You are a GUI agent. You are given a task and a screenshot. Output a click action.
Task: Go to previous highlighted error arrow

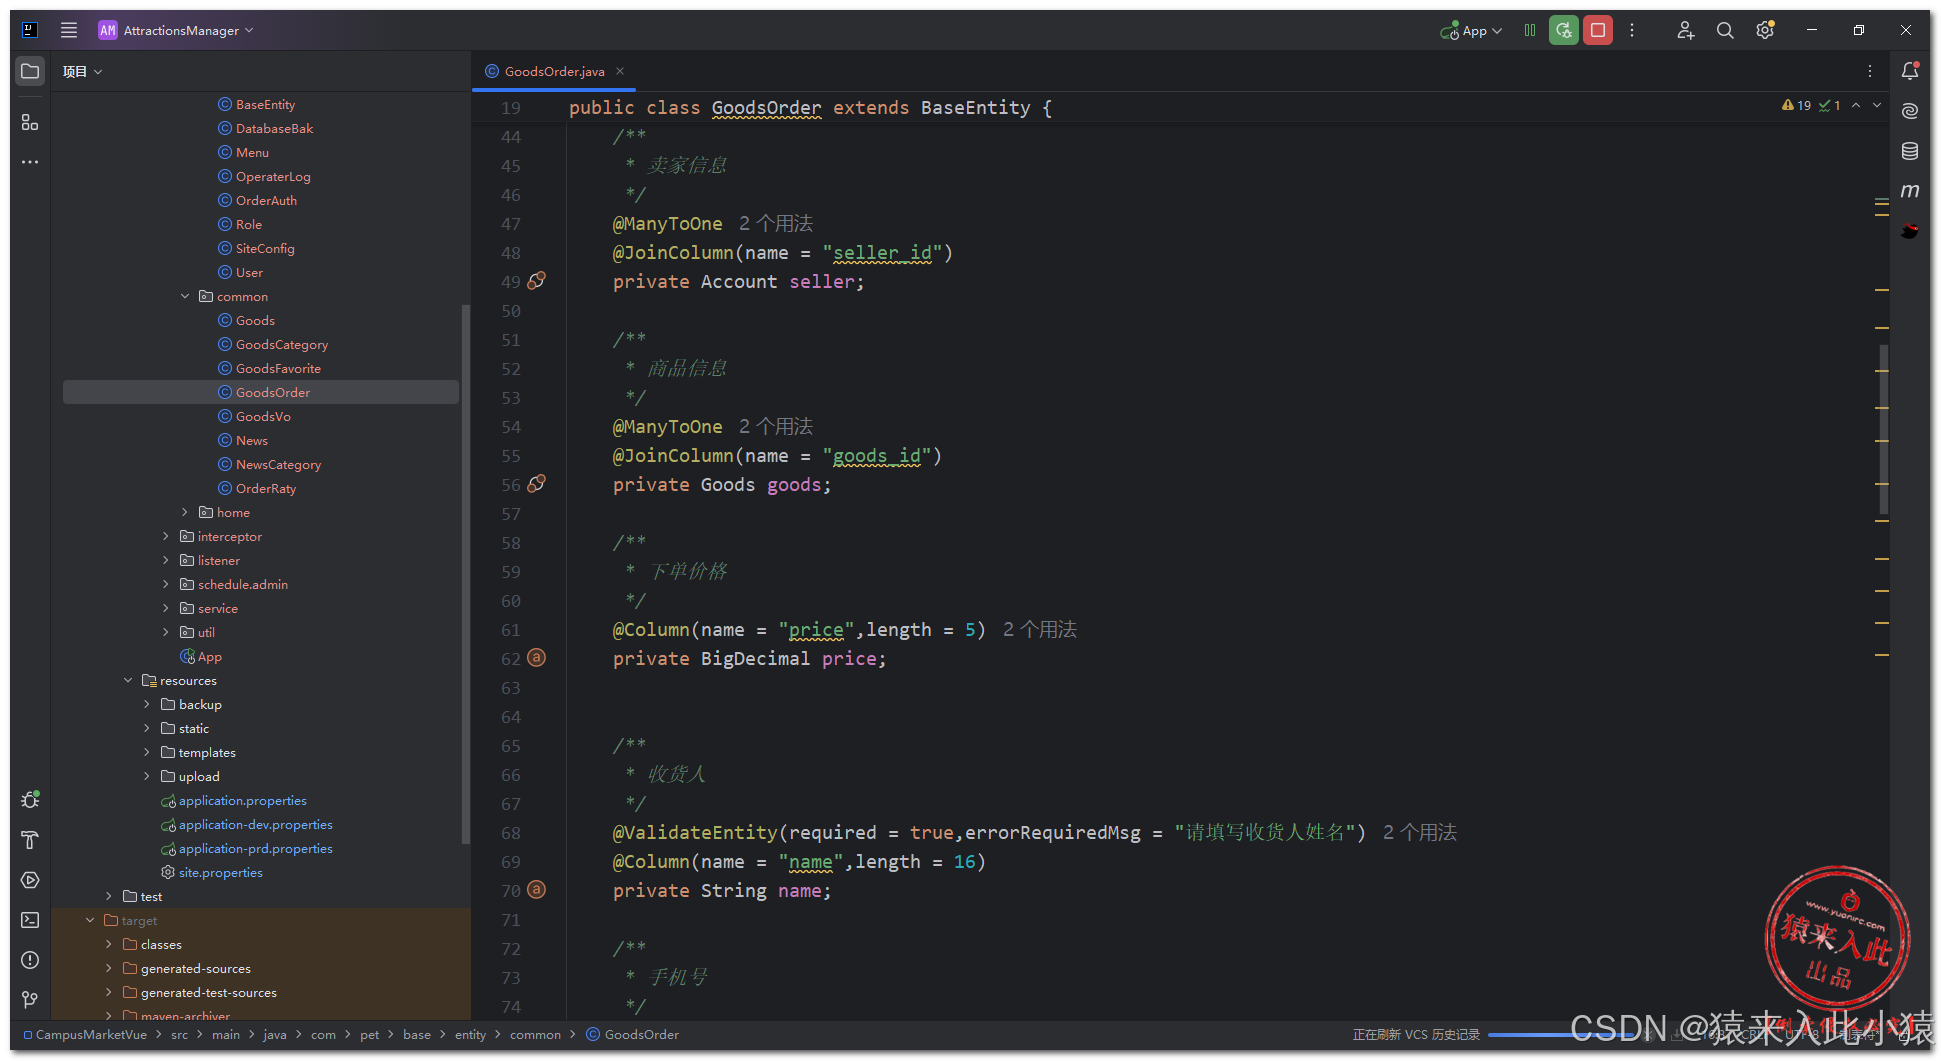pyautogui.click(x=1856, y=105)
